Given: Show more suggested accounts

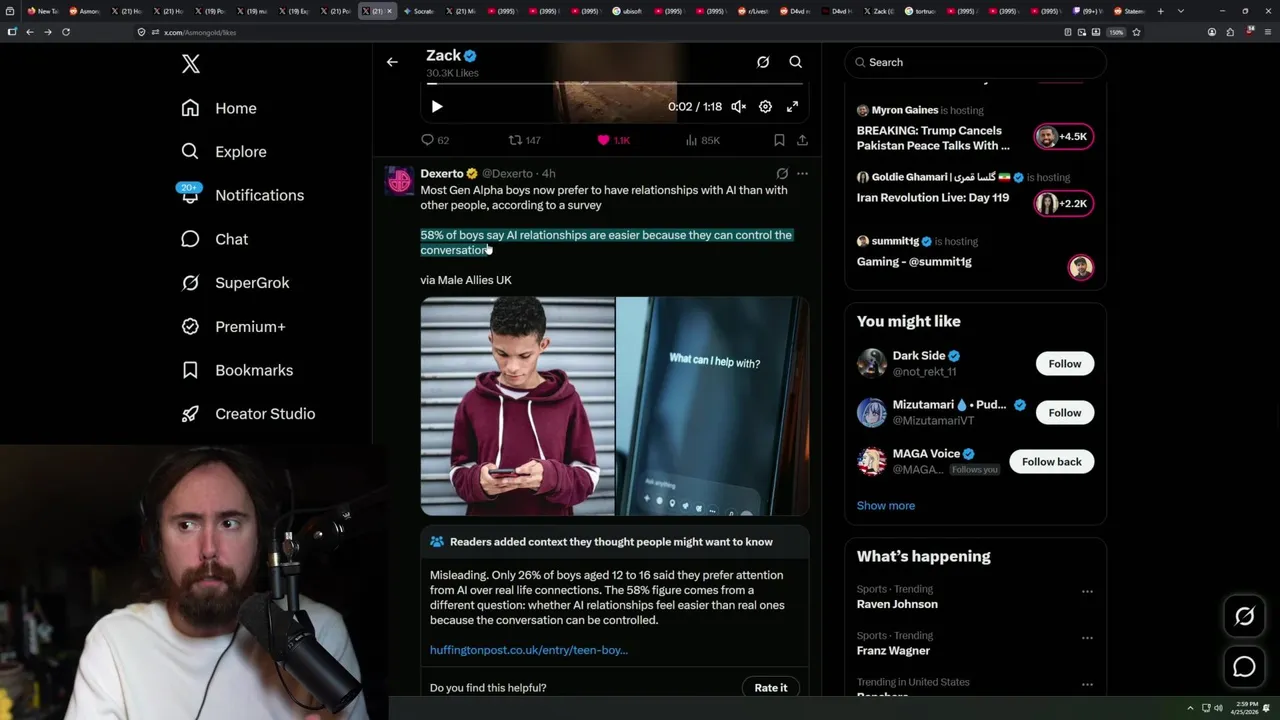Looking at the screenshot, I should coord(886,506).
